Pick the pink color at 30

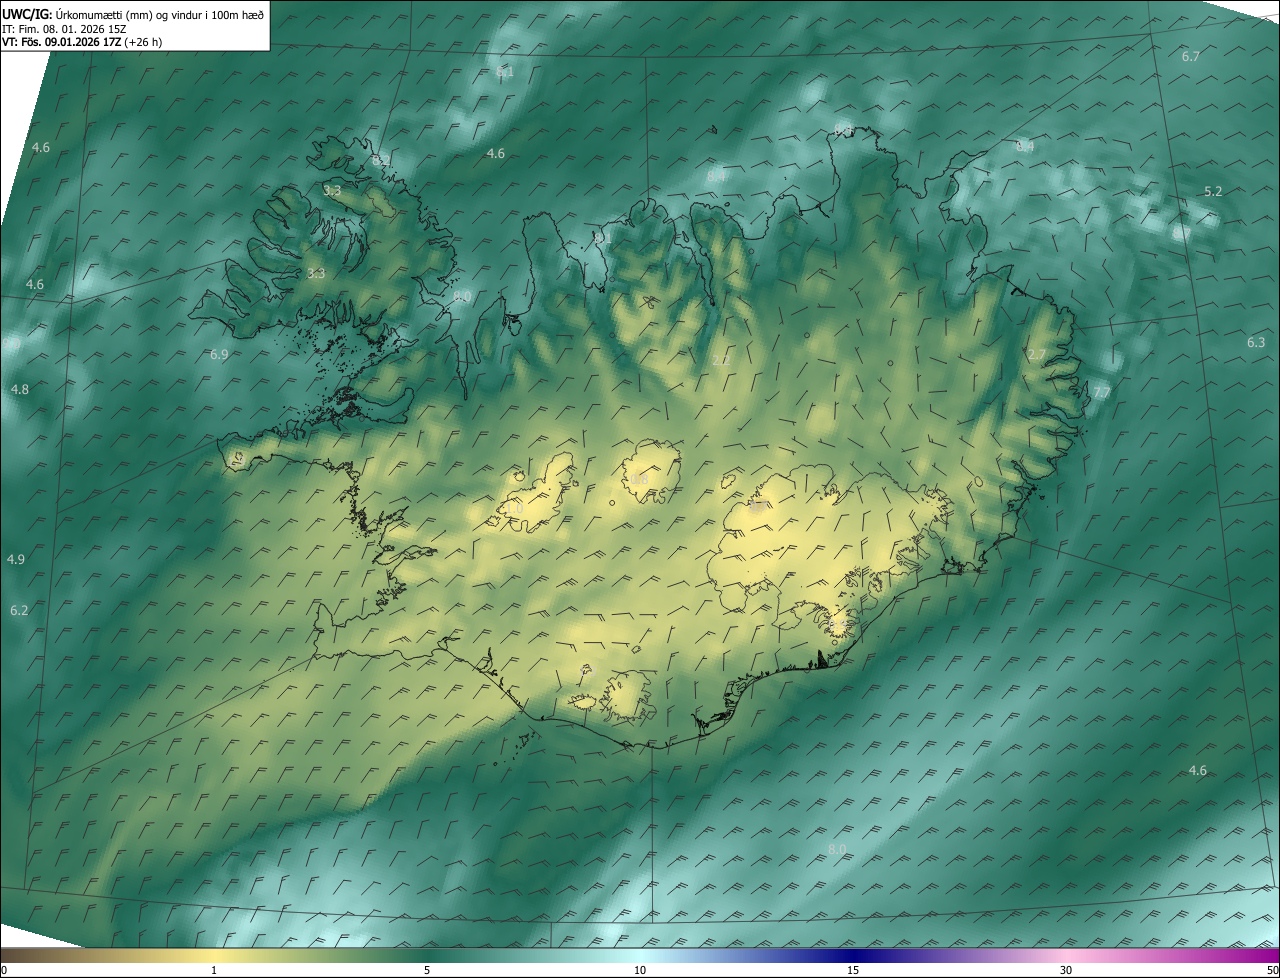(1066, 956)
